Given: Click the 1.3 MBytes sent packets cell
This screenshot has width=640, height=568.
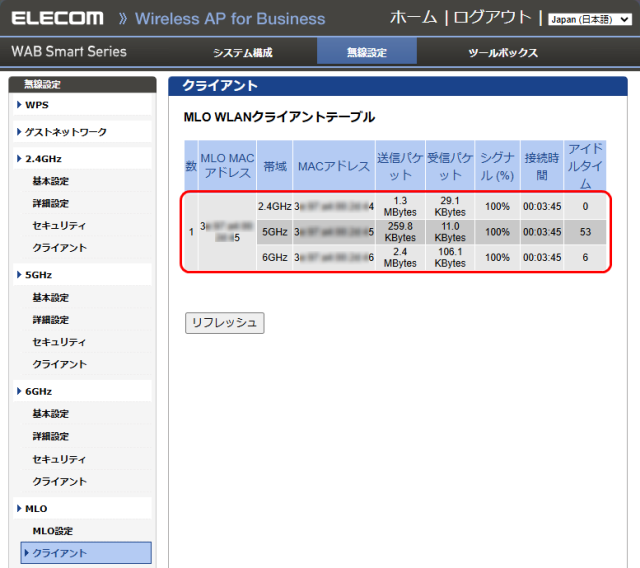Looking at the screenshot, I should coord(400,206).
